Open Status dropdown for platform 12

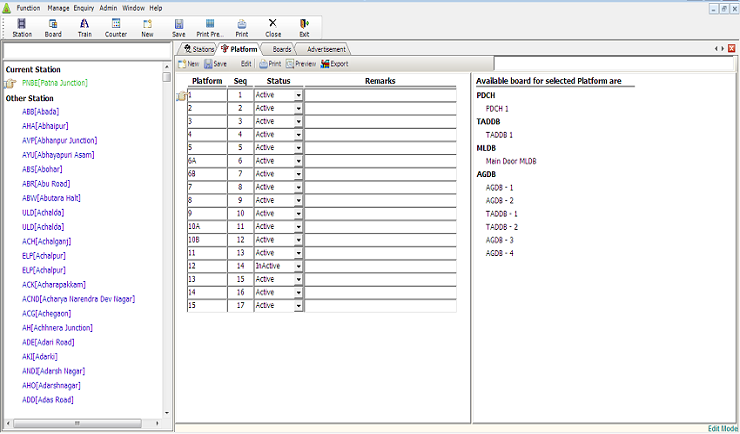pos(298,266)
